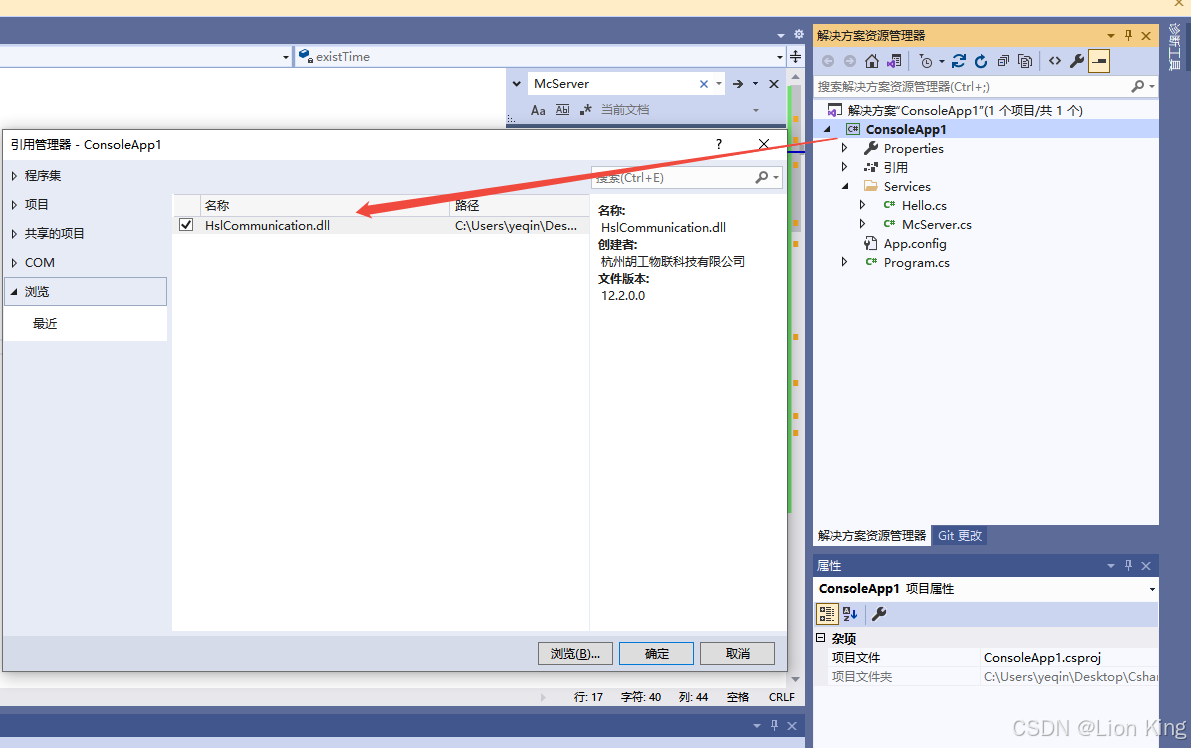The image size is (1191, 748).
Task: Open properties wrench icon in Solution Explorer toolbar
Action: coord(1077,61)
